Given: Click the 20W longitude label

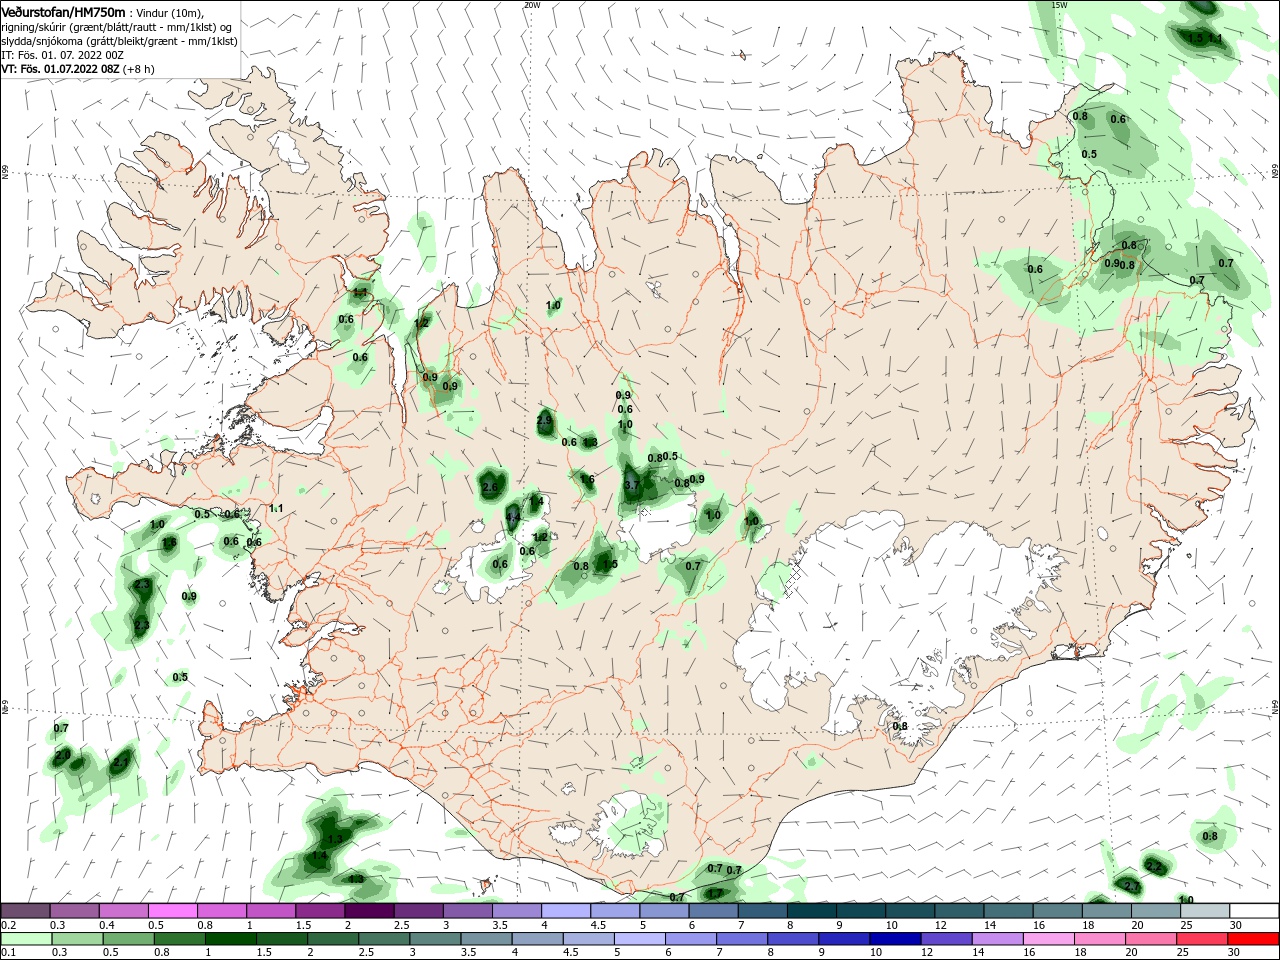Looking at the screenshot, I should (x=532, y=5).
